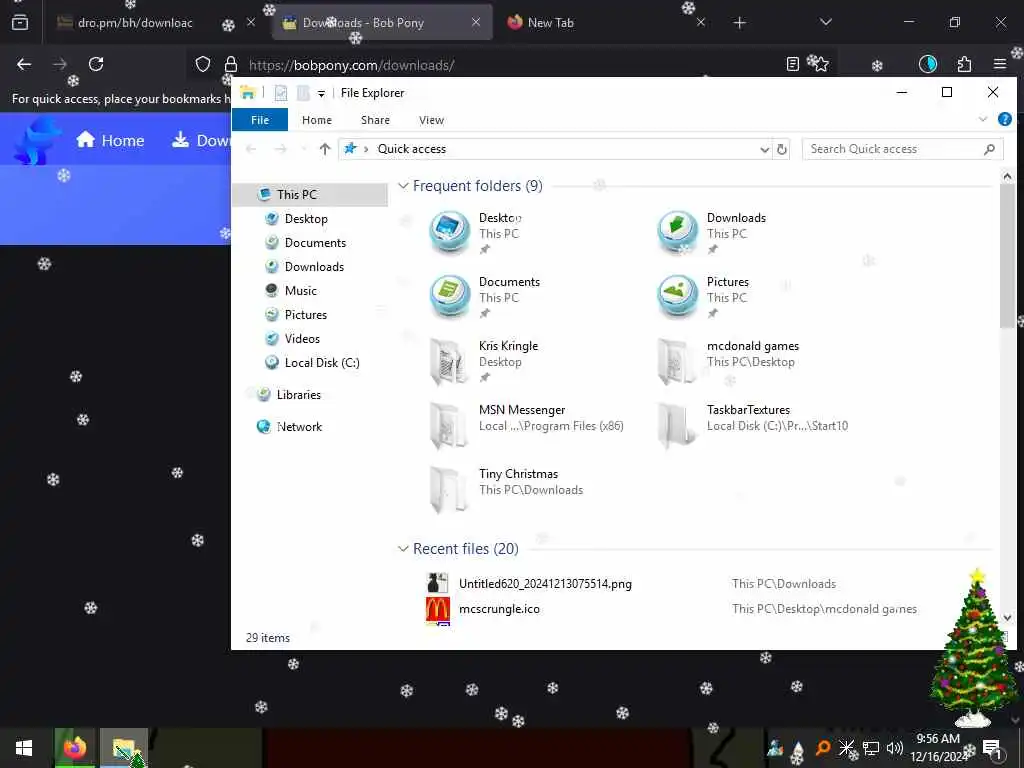The height and width of the screenshot is (768, 1024).
Task: Switch to the Home ribbon tab
Action: coord(317,120)
